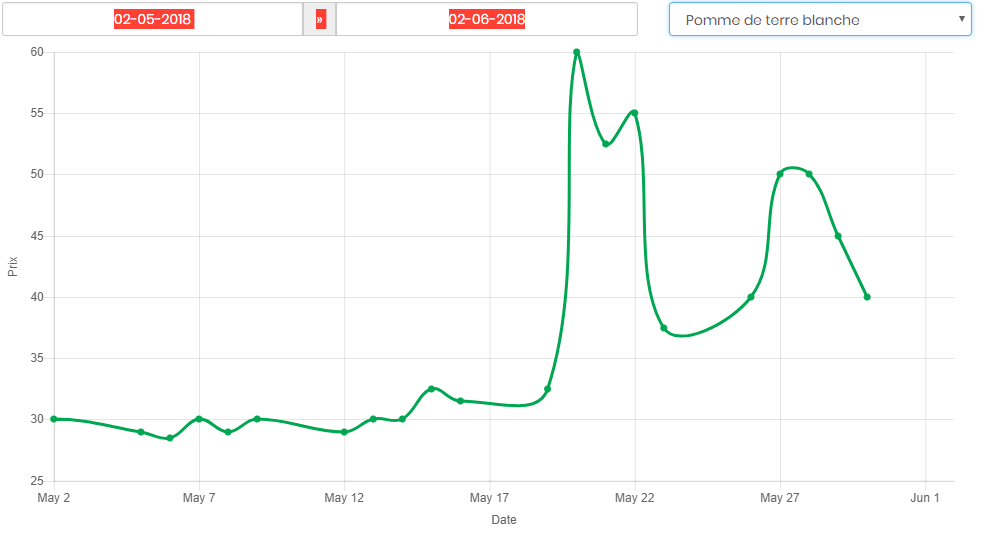Click the May 15 data point at 32.5

[431, 389]
